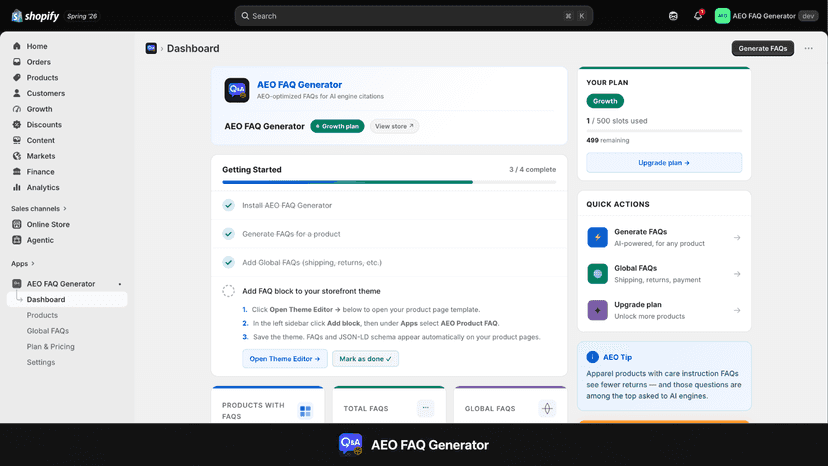Click the Spring '26 edition badge
This screenshot has width=828, height=466.
pos(82,16)
